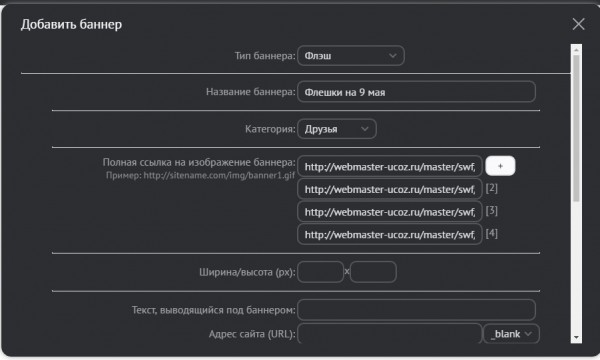The width and height of the screenshot is (600, 360).
Task: Click the banner URL field marked [3]
Action: (390, 212)
